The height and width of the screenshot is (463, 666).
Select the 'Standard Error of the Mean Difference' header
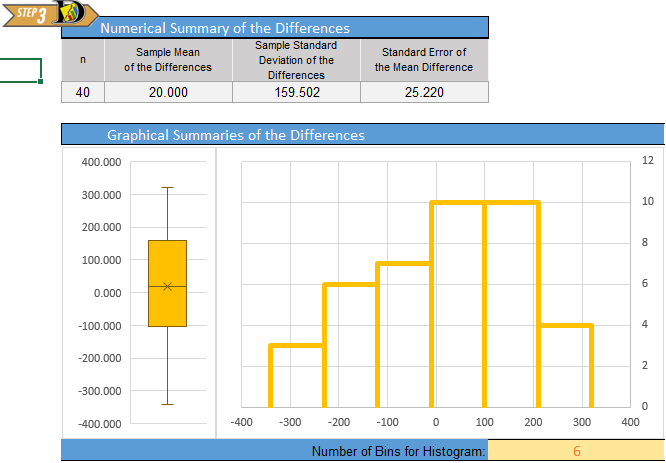click(424, 60)
